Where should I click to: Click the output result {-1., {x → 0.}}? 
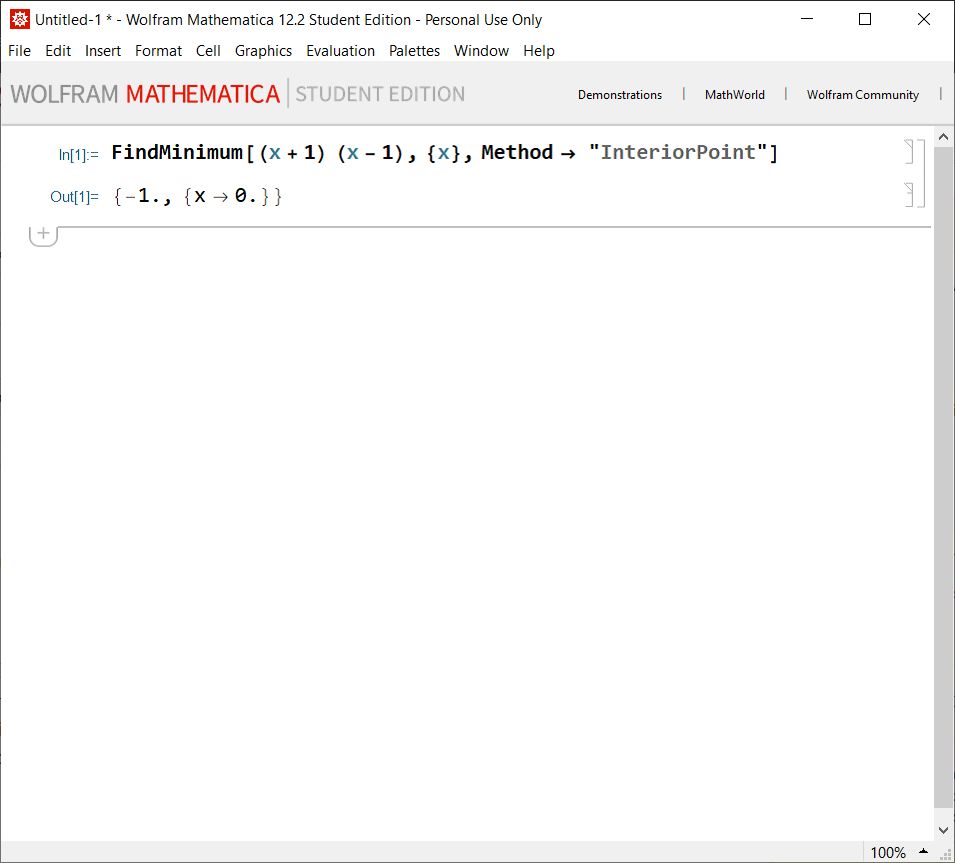tap(197, 196)
